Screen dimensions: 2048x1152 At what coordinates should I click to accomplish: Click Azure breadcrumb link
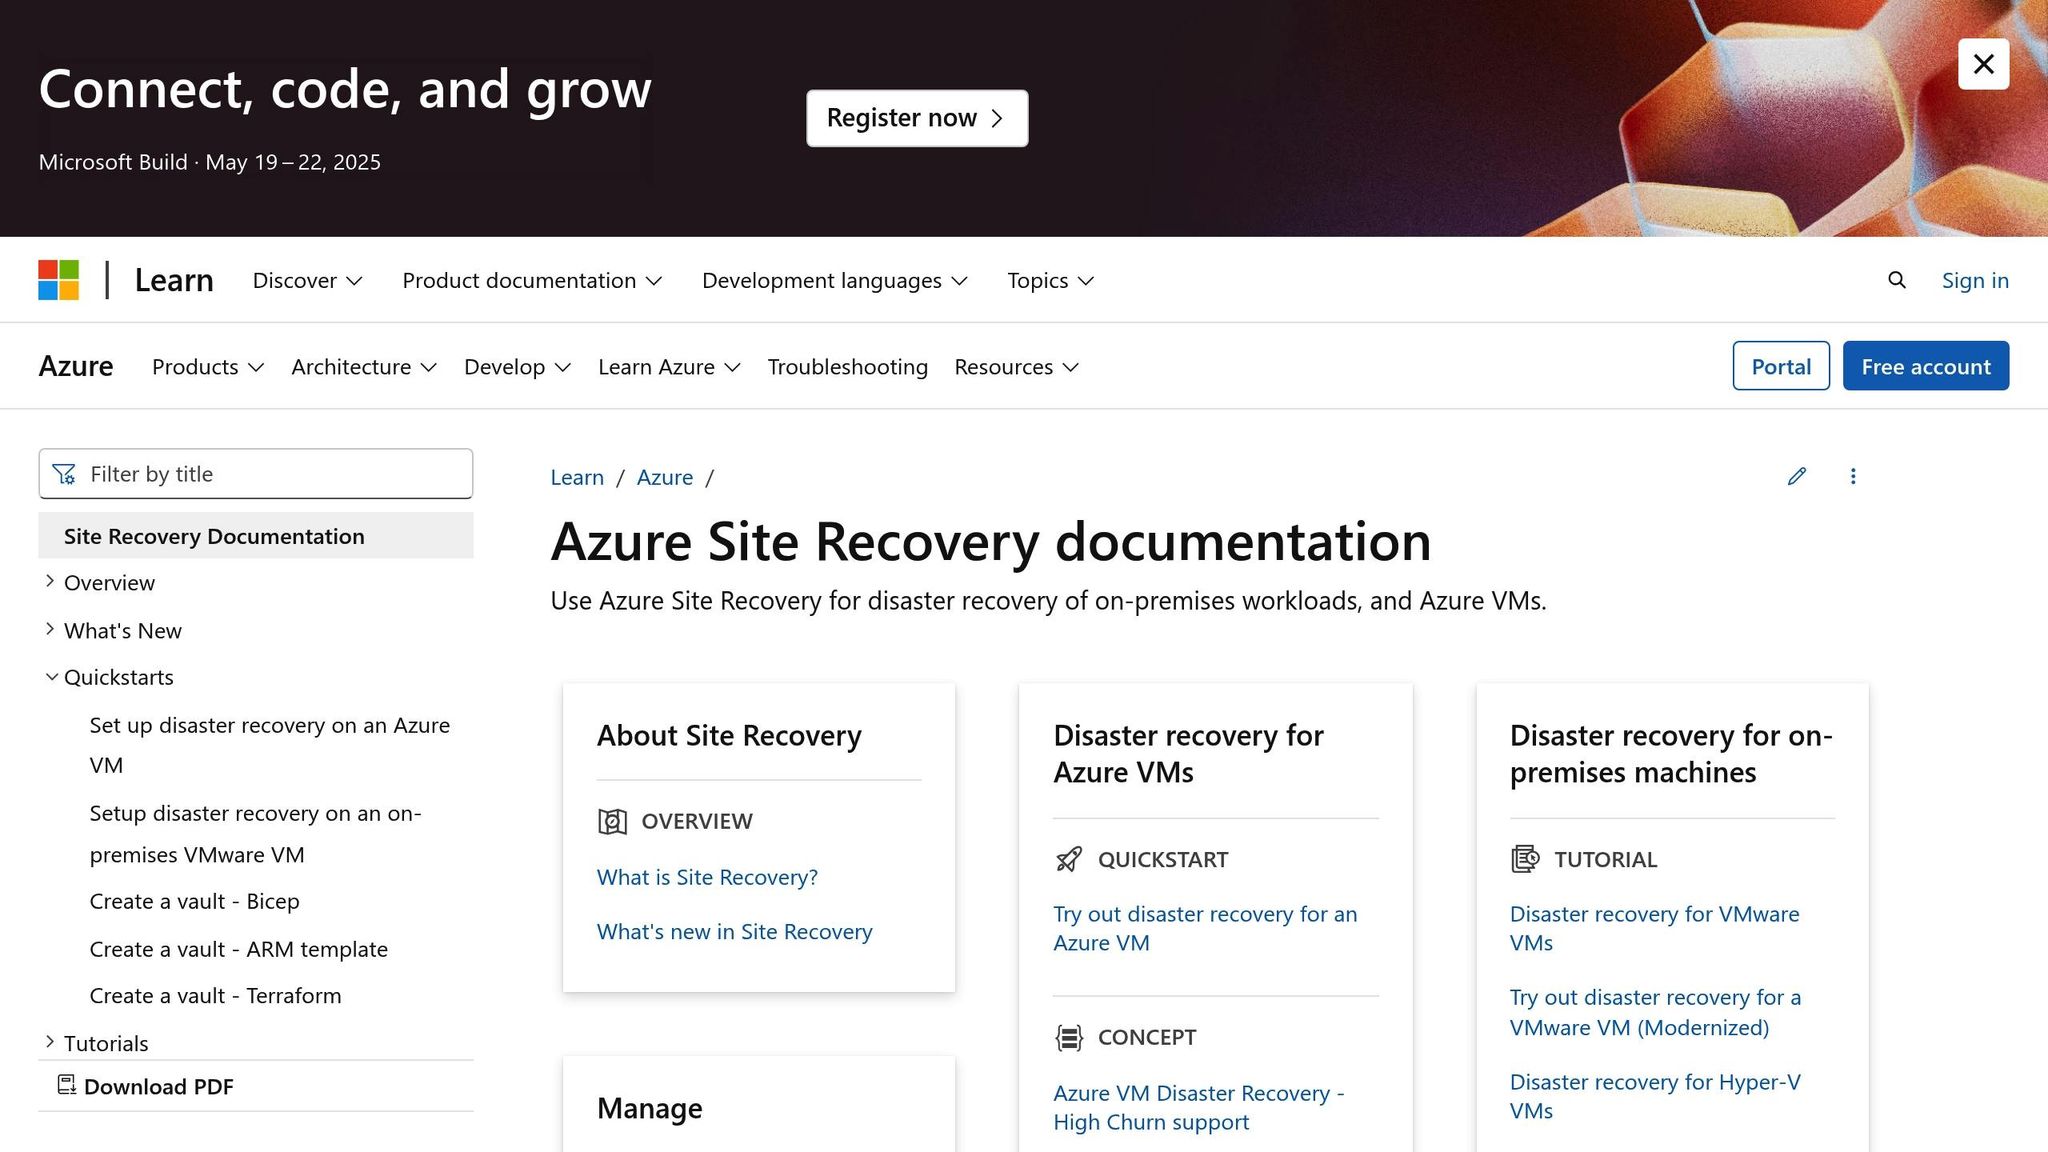pyautogui.click(x=665, y=477)
